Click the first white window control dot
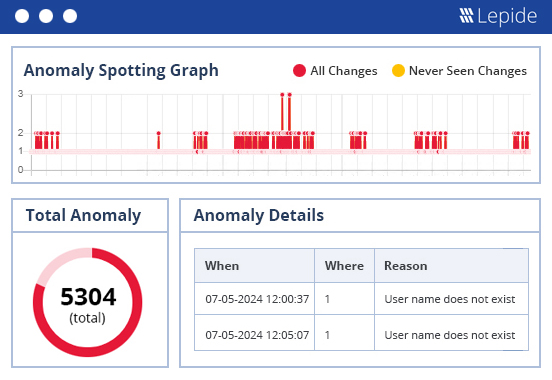The width and height of the screenshot is (552, 380). (22, 16)
